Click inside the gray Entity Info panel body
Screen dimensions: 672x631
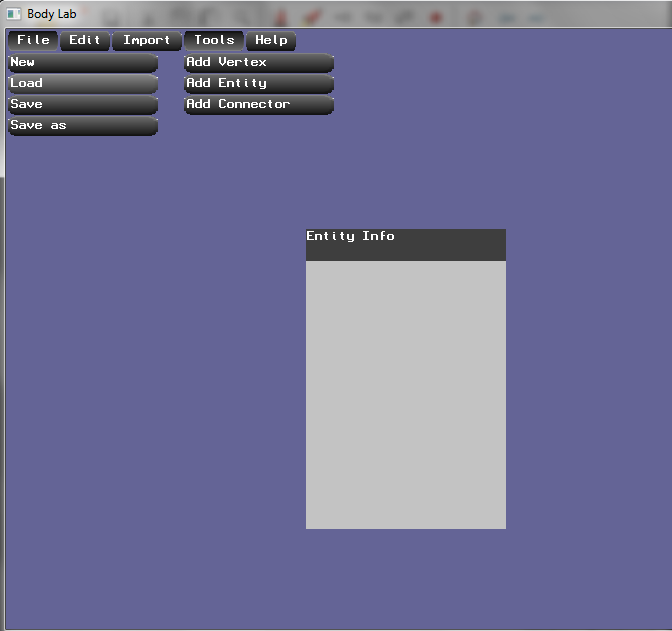405,395
